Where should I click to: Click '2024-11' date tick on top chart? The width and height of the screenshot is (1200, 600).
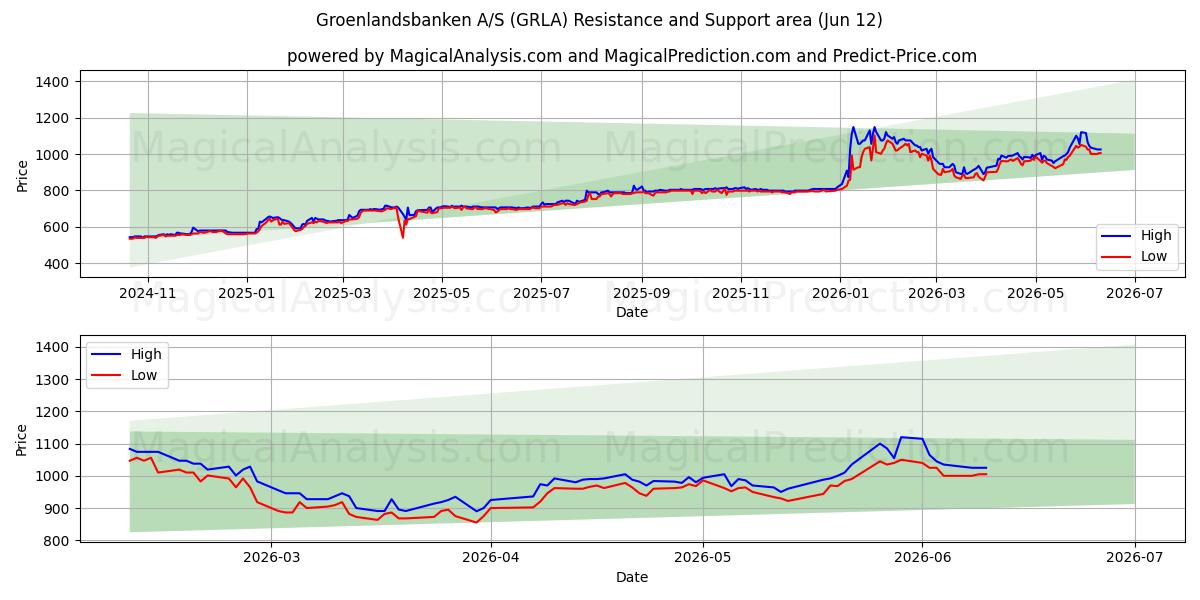[x=147, y=295]
